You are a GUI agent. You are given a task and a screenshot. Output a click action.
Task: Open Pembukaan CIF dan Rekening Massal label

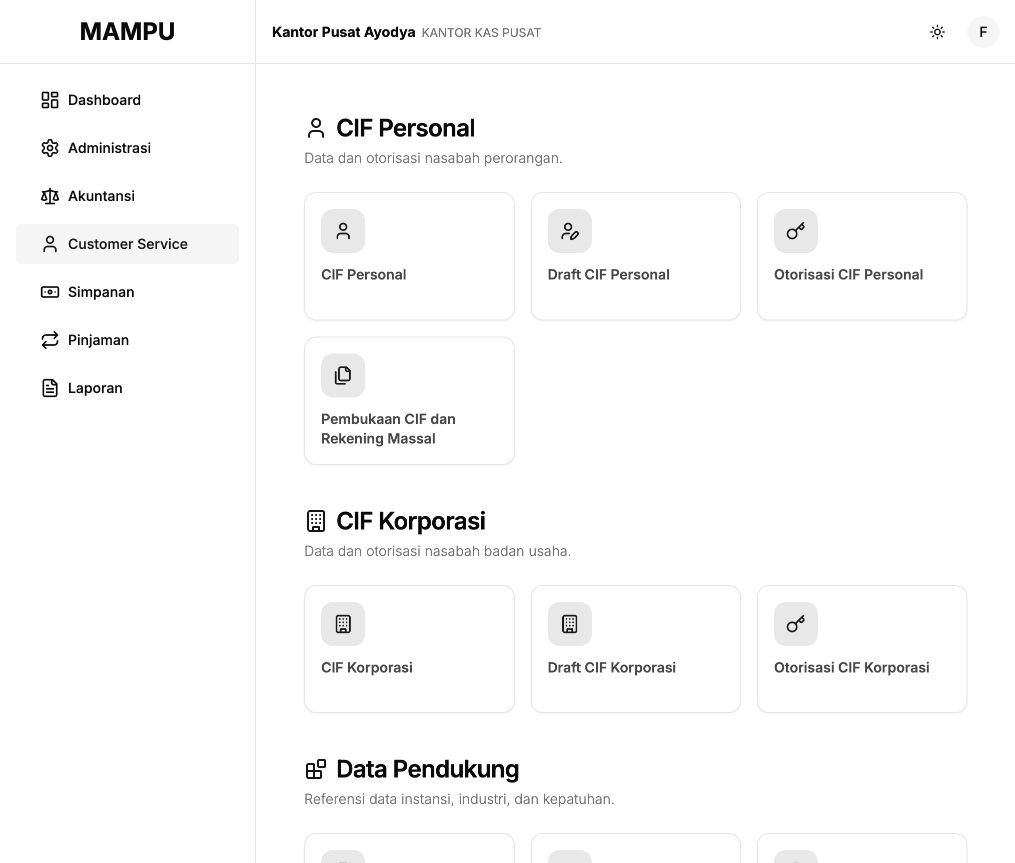click(x=388, y=429)
